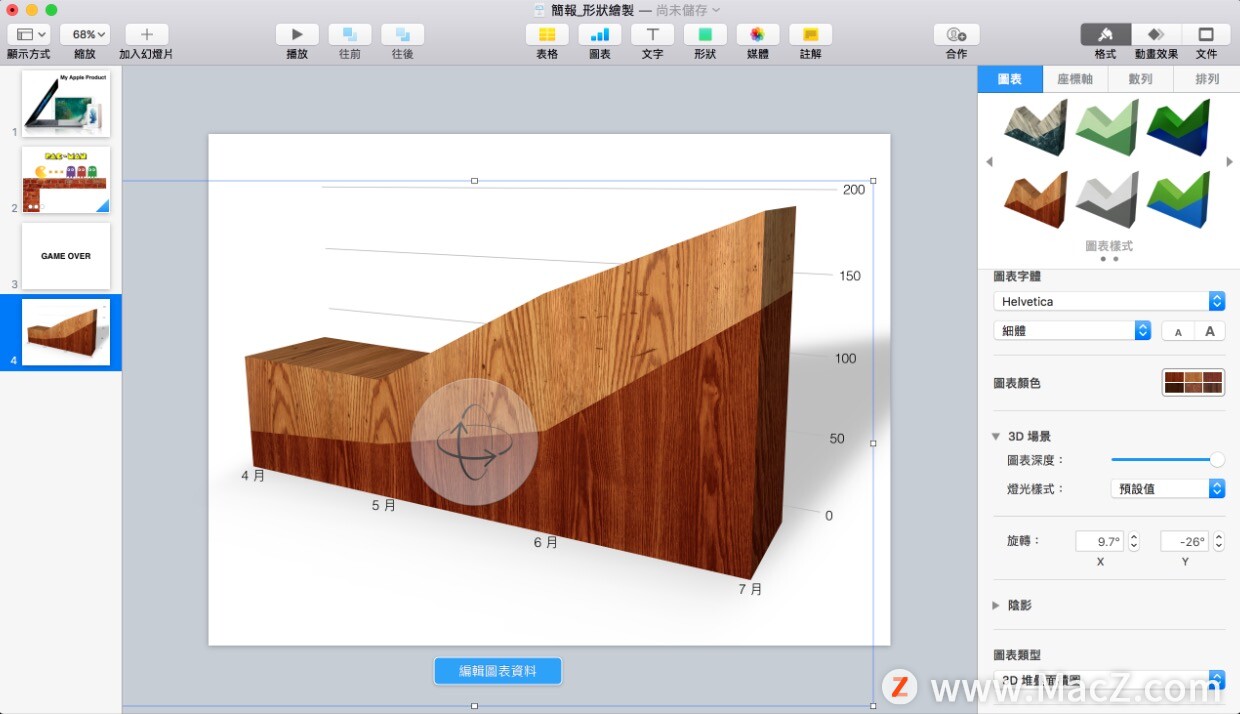Click the 50 value axis label
This screenshot has width=1240, height=714.
pos(837,438)
